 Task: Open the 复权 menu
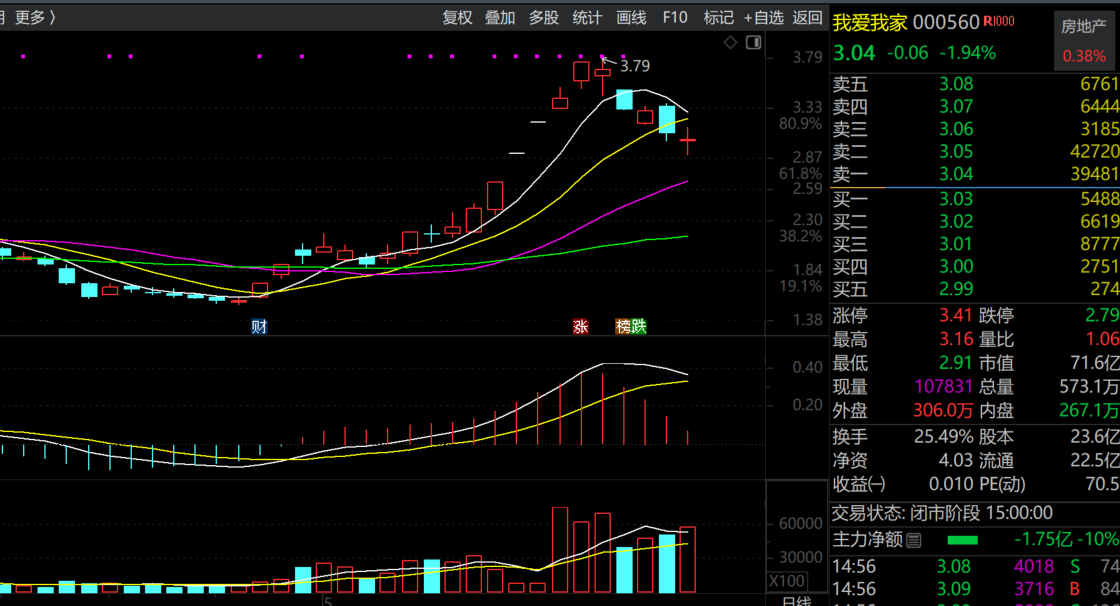[x=457, y=17]
